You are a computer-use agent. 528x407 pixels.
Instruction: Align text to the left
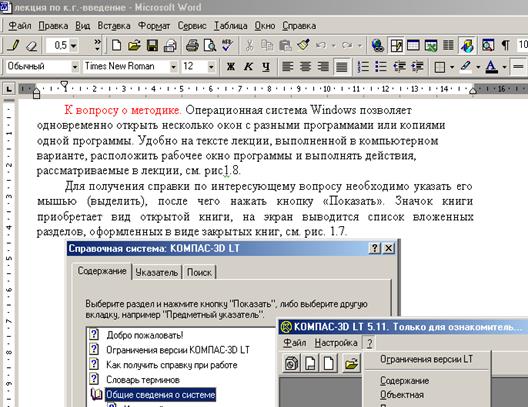click(287, 67)
